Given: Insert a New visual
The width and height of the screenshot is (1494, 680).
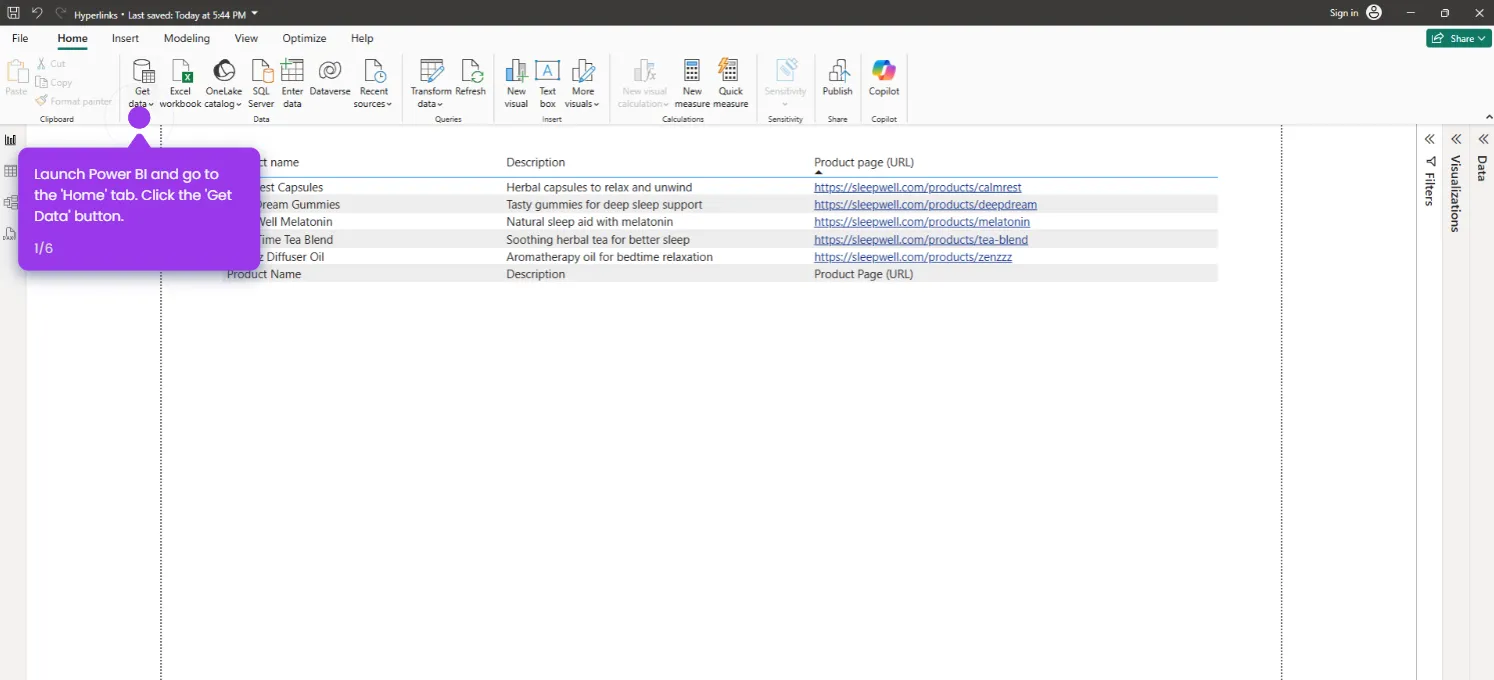Looking at the screenshot, I should click(x=516, y=84).
